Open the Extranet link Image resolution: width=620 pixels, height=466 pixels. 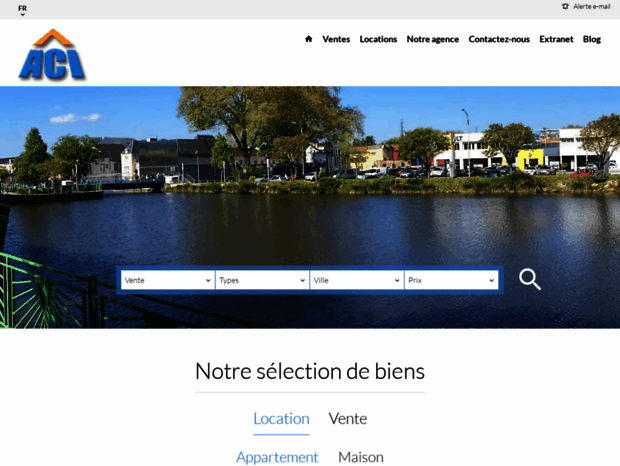(x=556, y=39)
